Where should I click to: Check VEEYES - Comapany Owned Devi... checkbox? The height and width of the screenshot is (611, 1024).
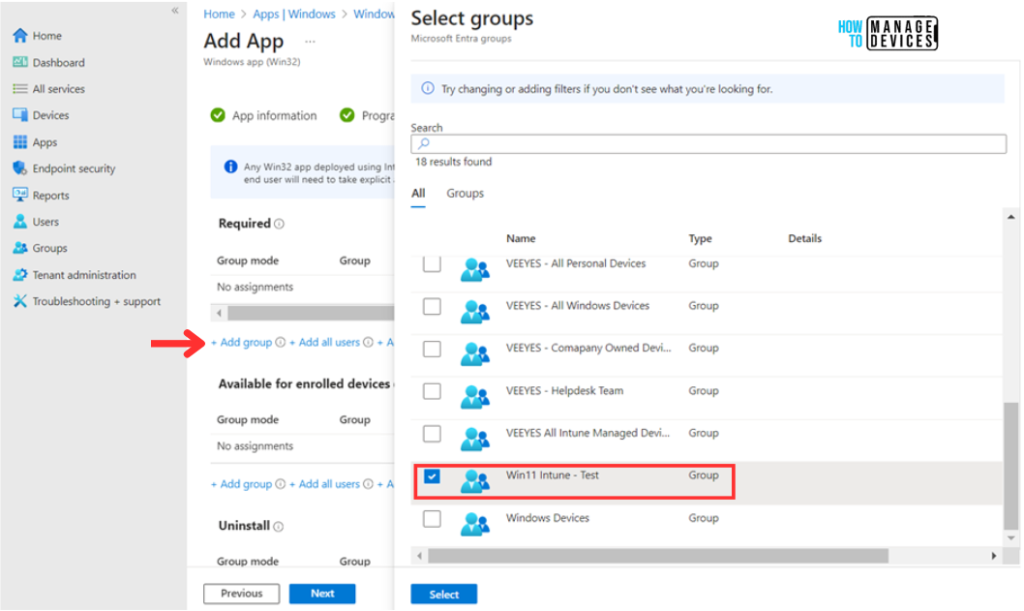432,349
